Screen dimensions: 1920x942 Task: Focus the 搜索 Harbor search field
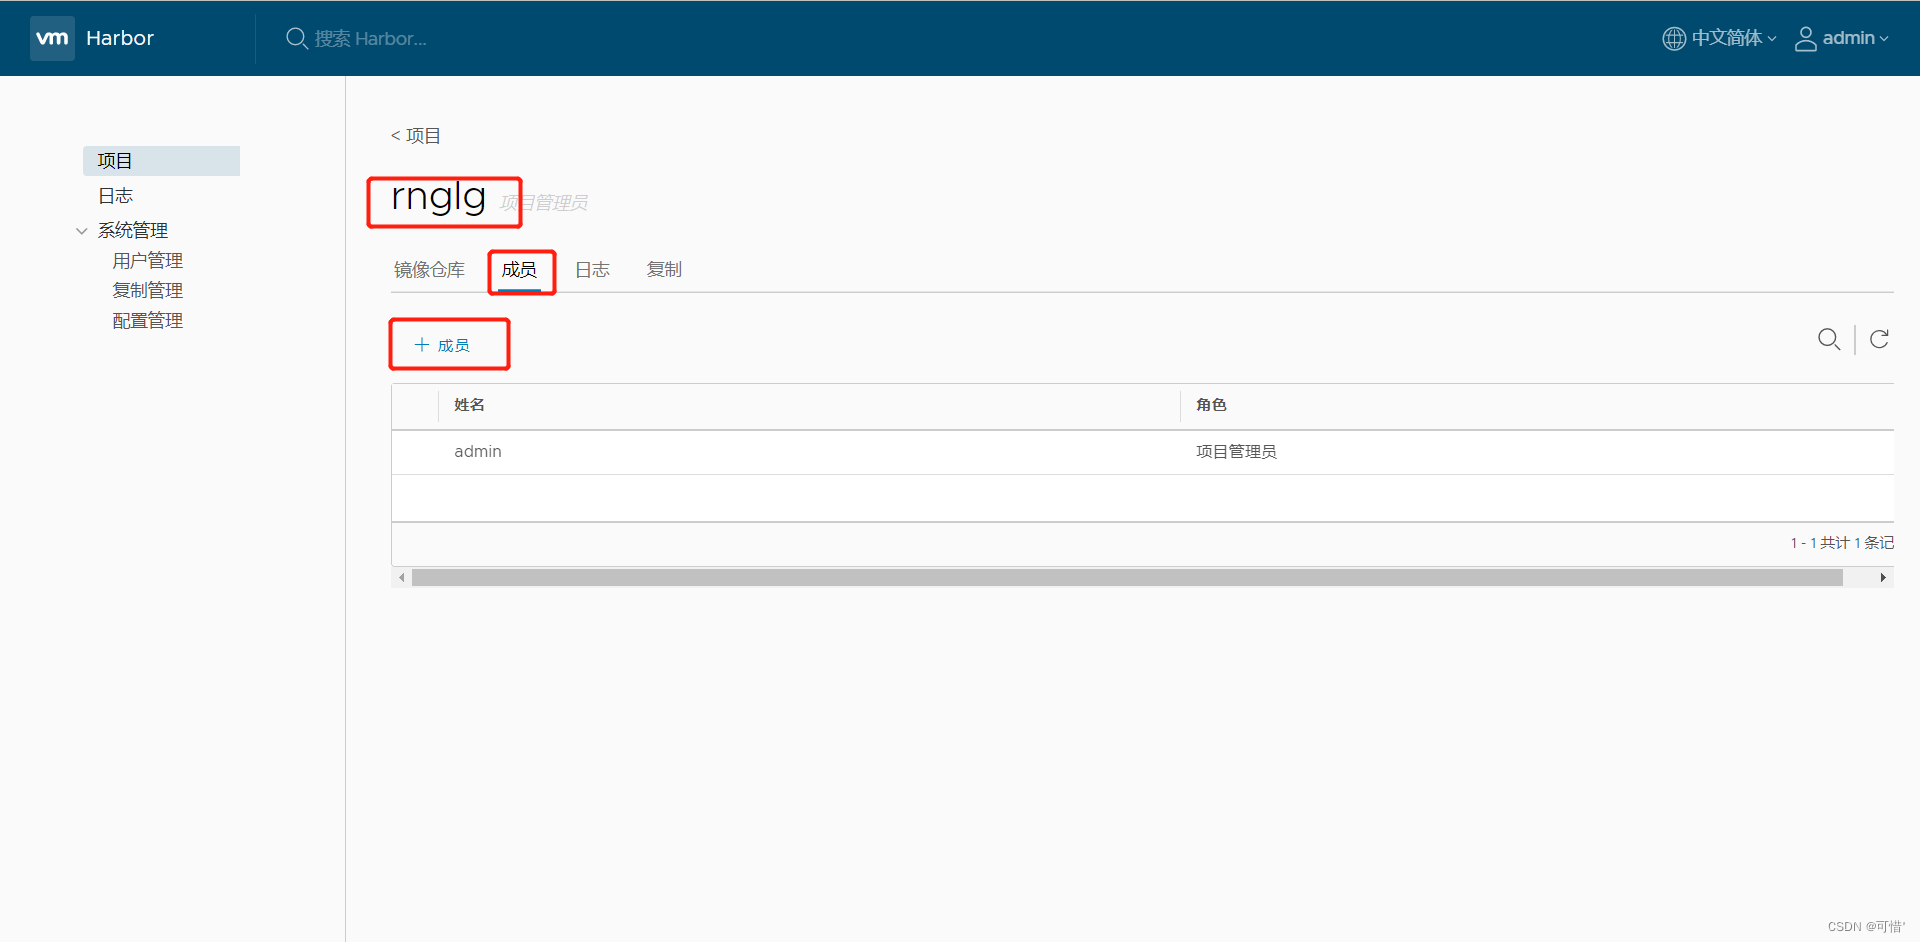(x=370, y=38)
